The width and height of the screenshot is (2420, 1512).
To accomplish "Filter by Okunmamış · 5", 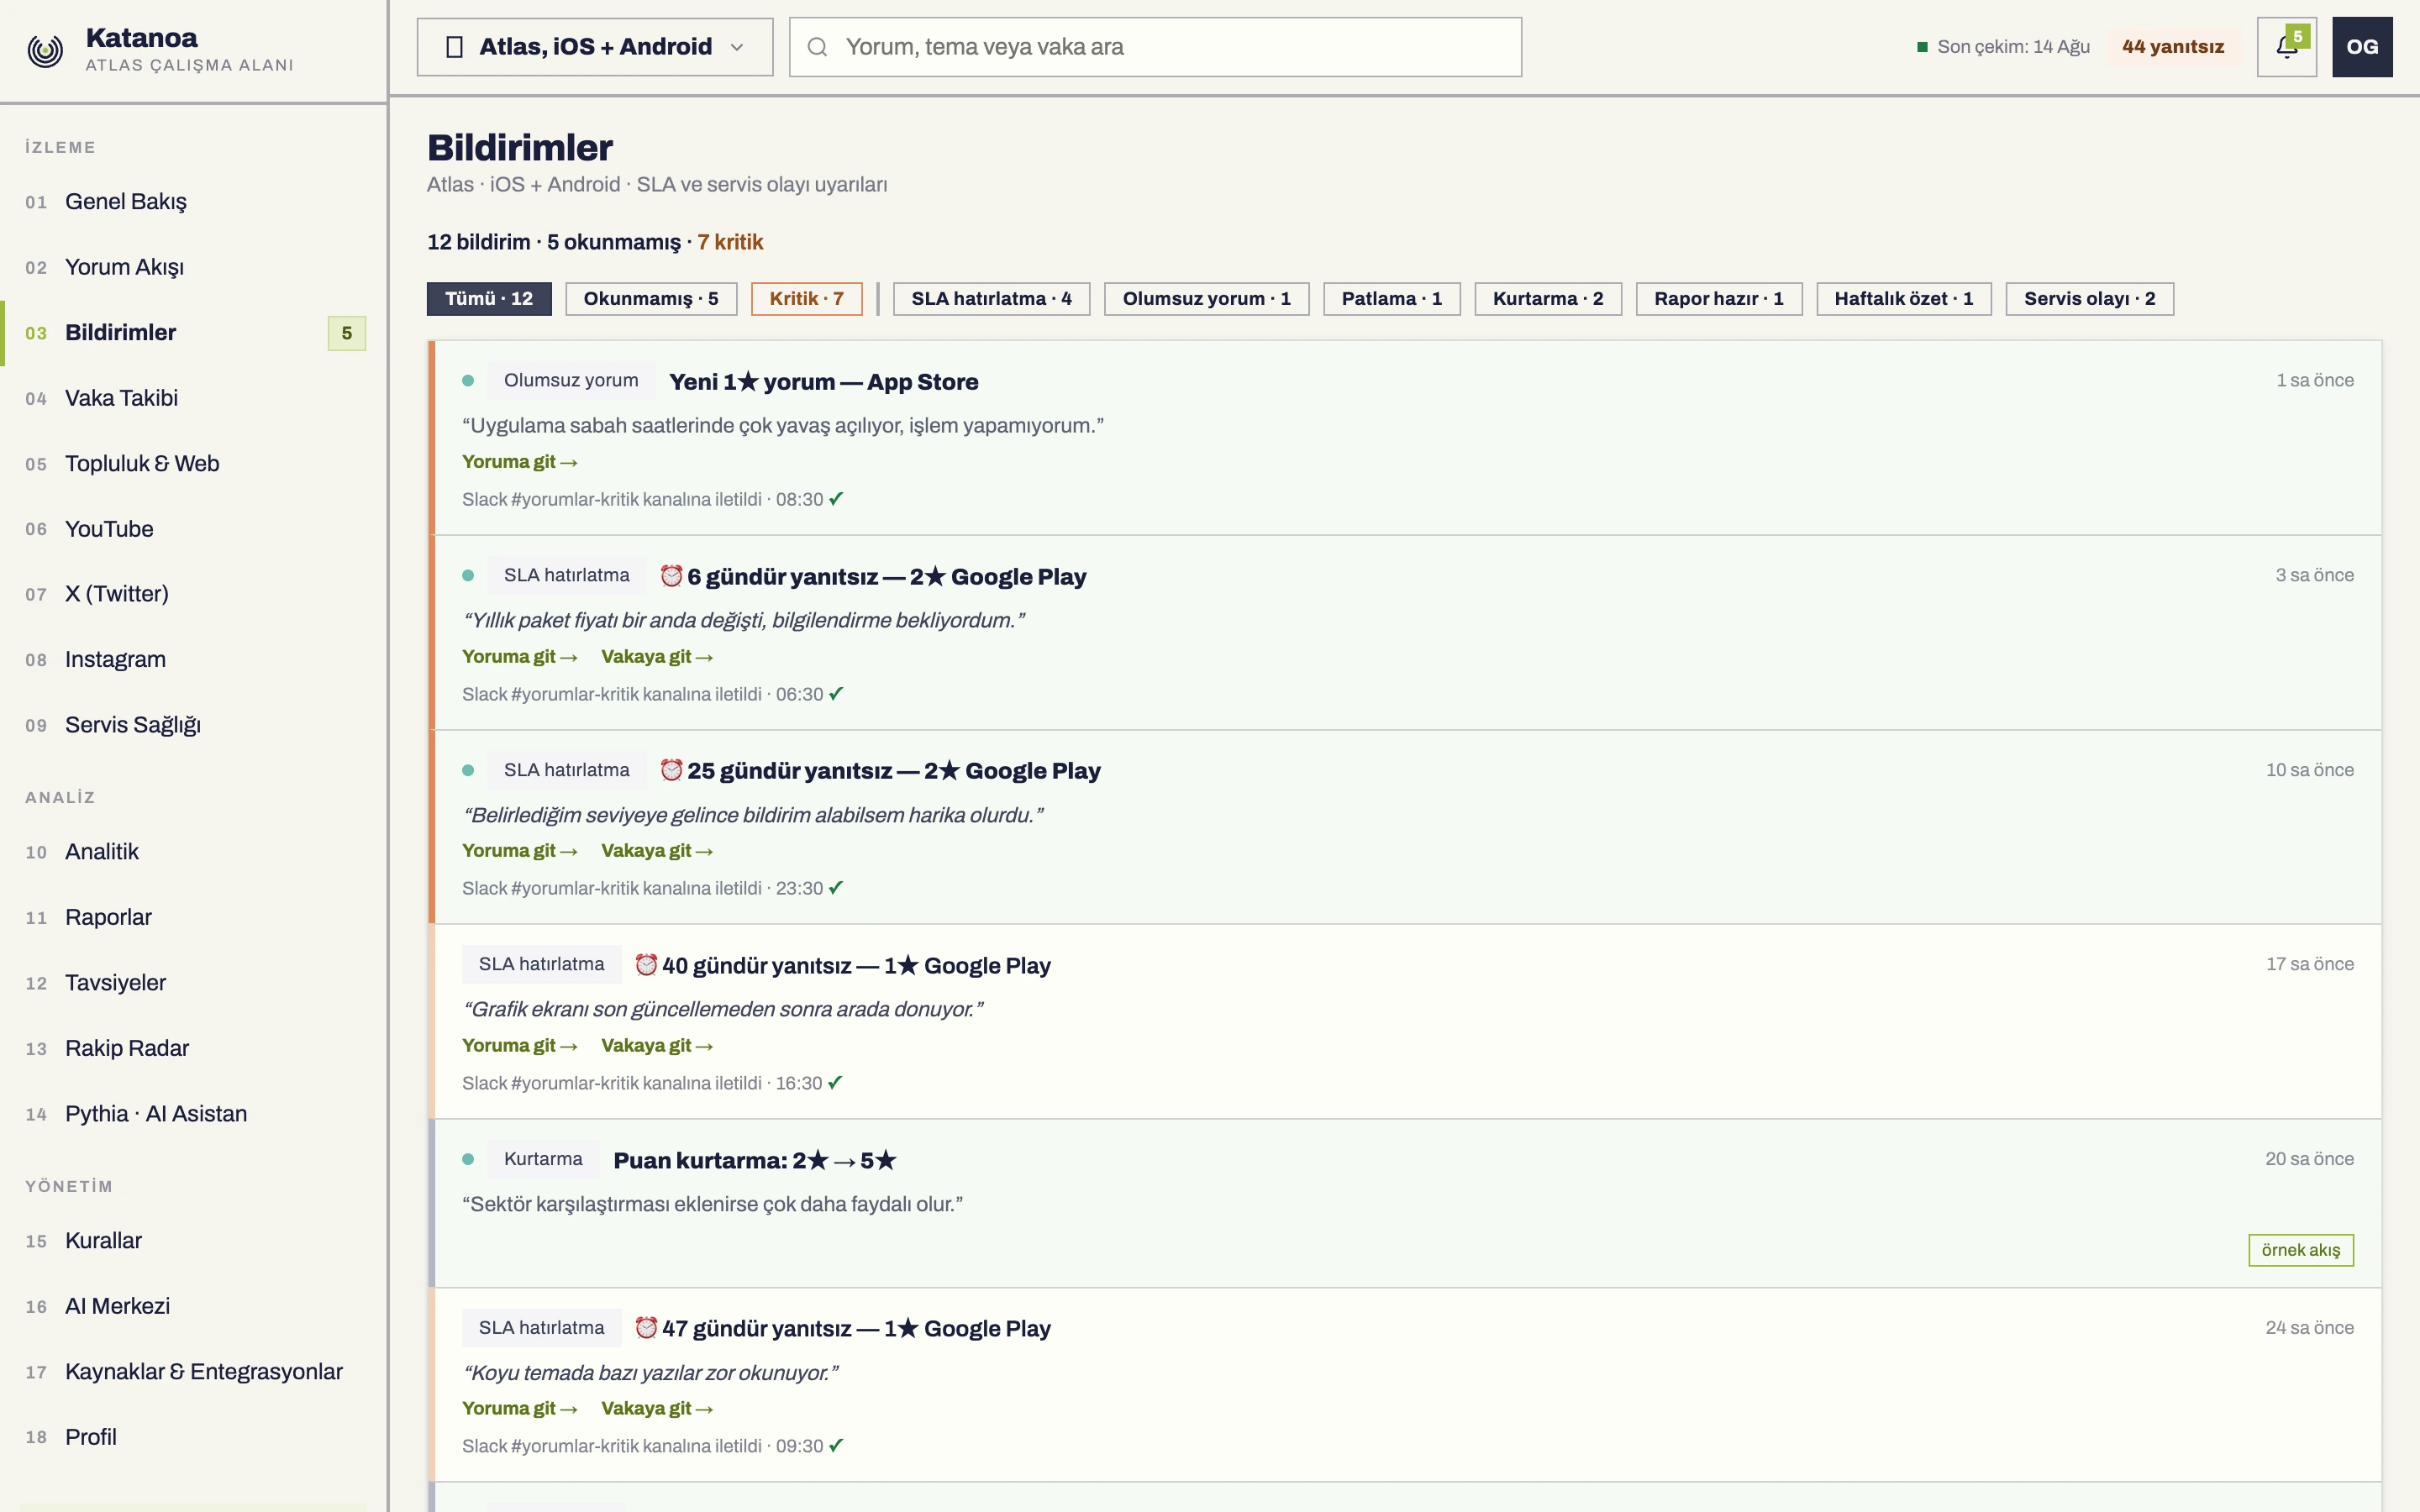I will (651, 299).
